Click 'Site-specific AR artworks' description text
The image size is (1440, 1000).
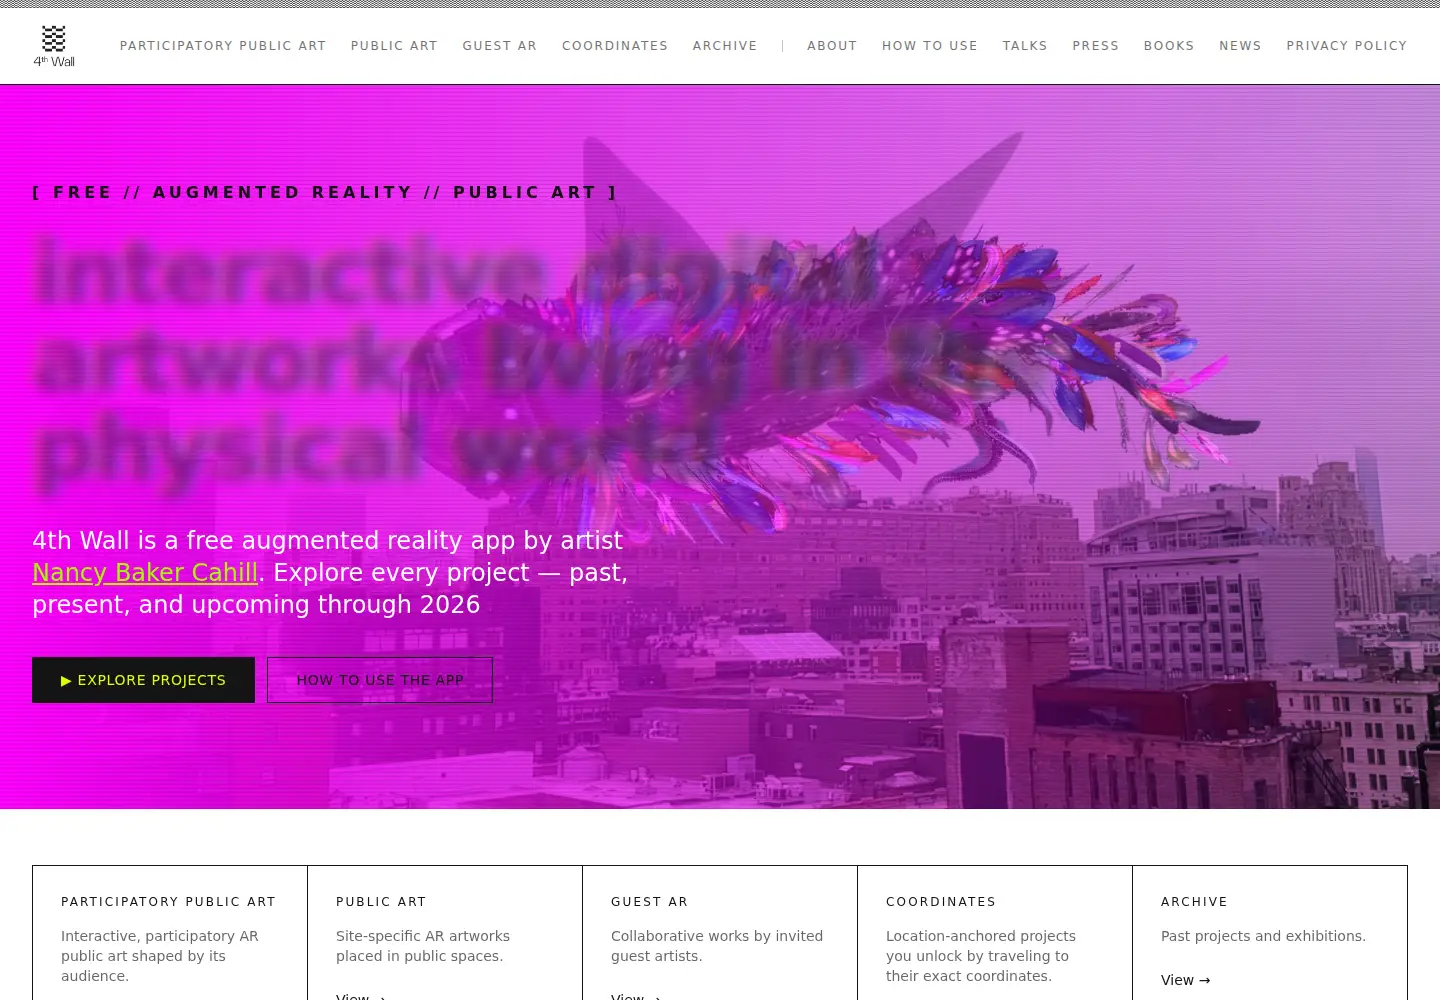(x=423, y=946)
